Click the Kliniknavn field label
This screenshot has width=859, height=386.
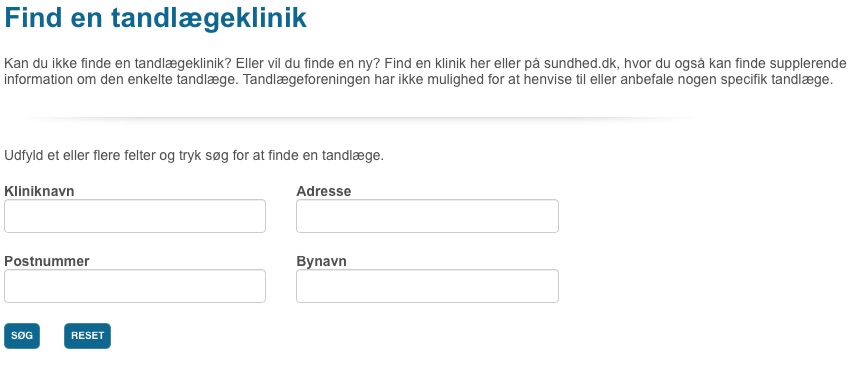point(39,191)
